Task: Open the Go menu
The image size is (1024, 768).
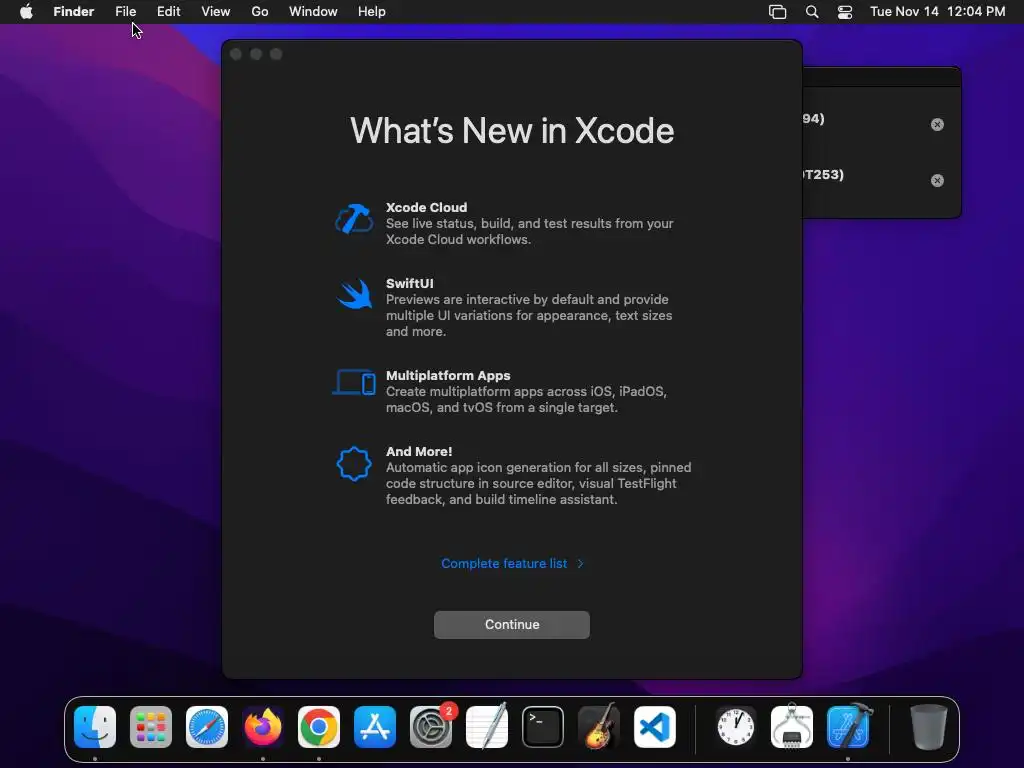Action: pyautogui.click(x=260, y=12)
